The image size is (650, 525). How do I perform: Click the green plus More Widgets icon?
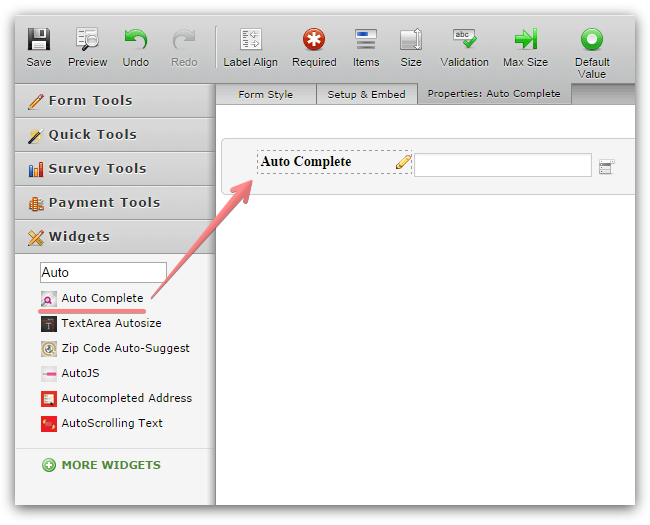click(x=49, y=465)
